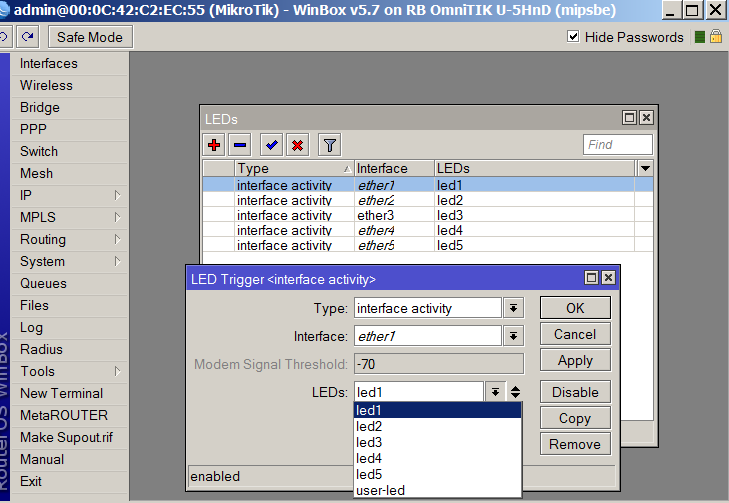Viewport: 729px width, 503px height.
Task: Click the Interface field showing ether1
Action: [x=428, y=336]
